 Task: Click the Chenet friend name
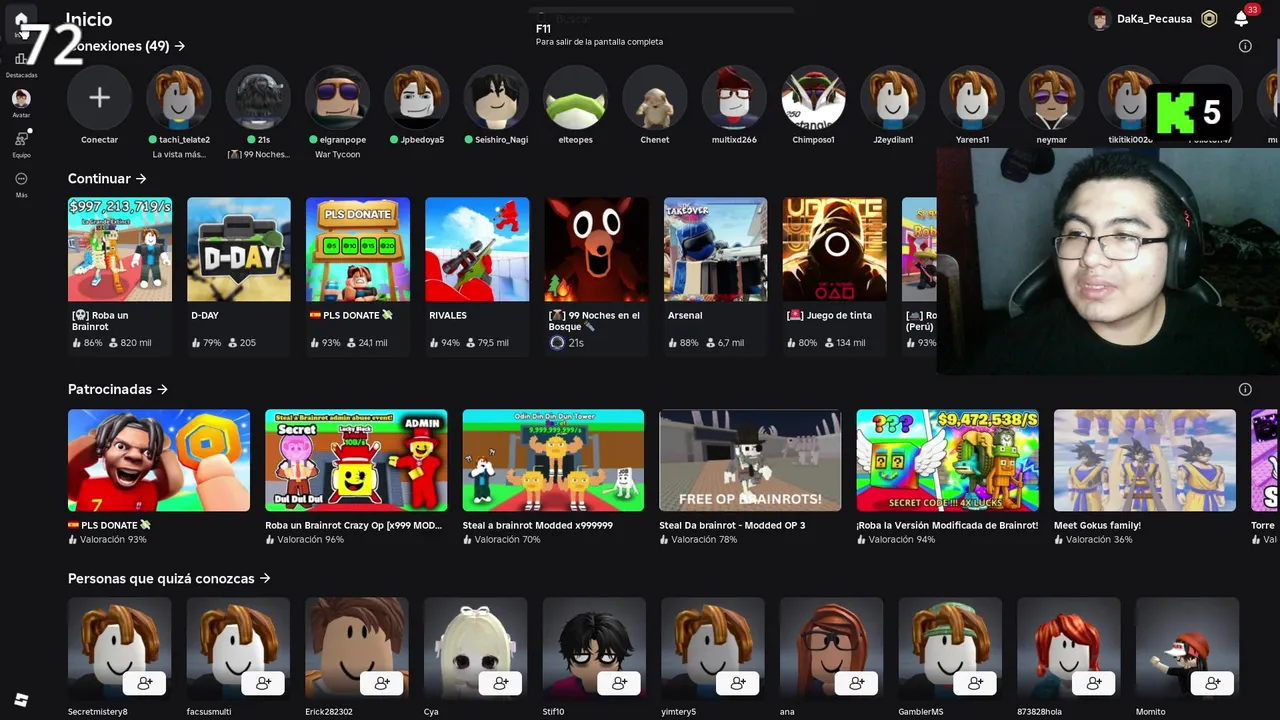(655, 140)
